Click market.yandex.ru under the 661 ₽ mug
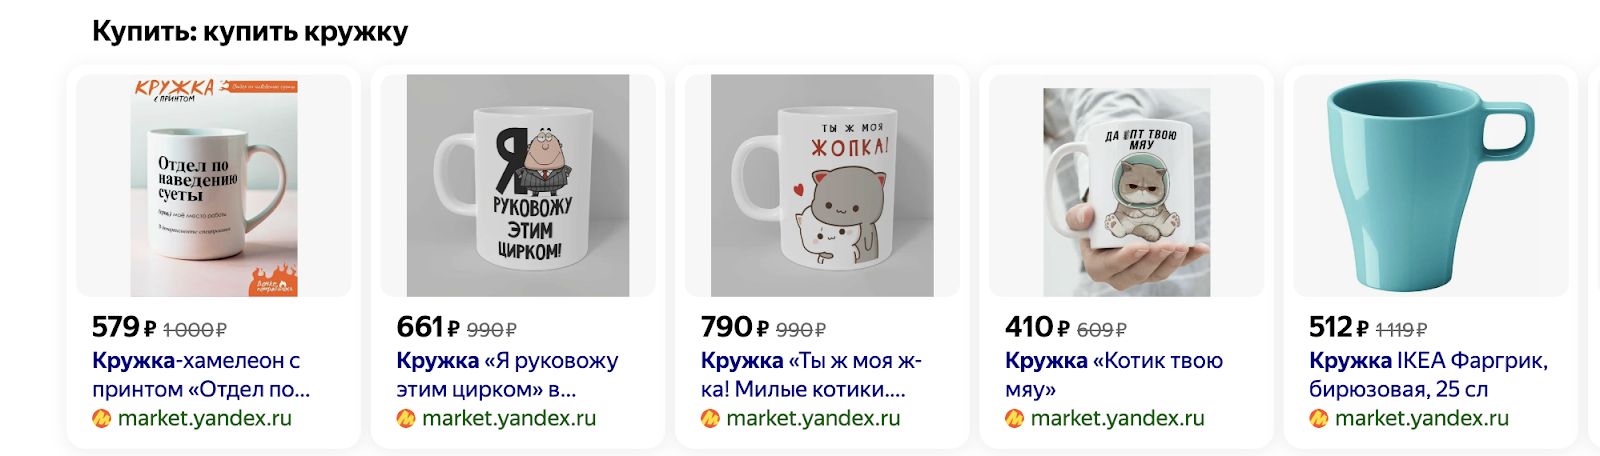 click(x=509, y=418)
